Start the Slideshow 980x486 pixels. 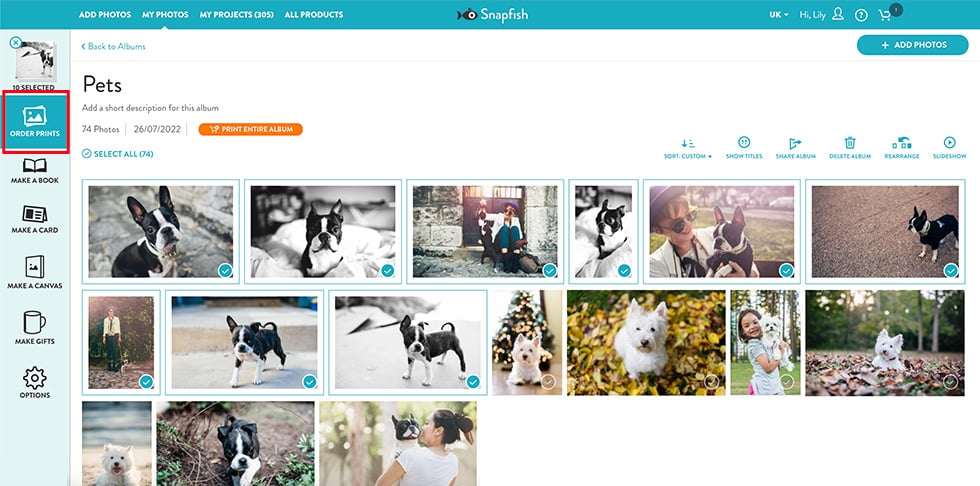coord(949,144)
